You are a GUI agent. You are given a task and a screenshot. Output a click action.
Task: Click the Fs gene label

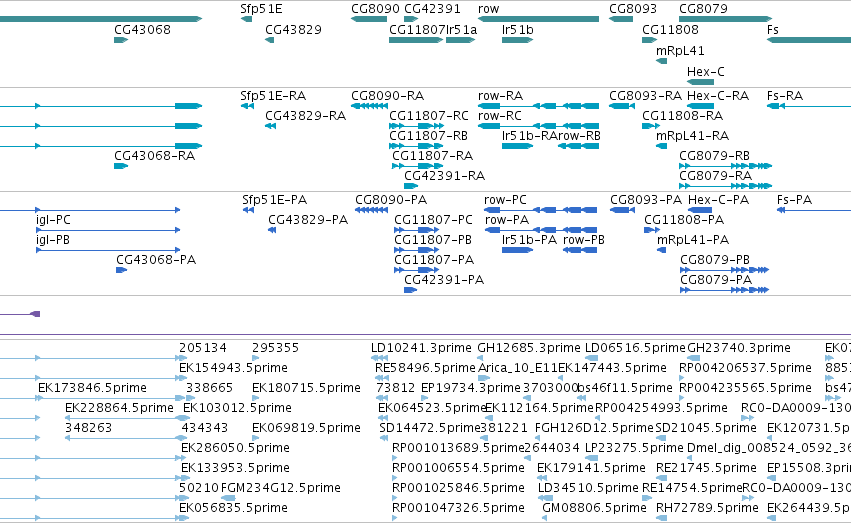click(773, 29)
